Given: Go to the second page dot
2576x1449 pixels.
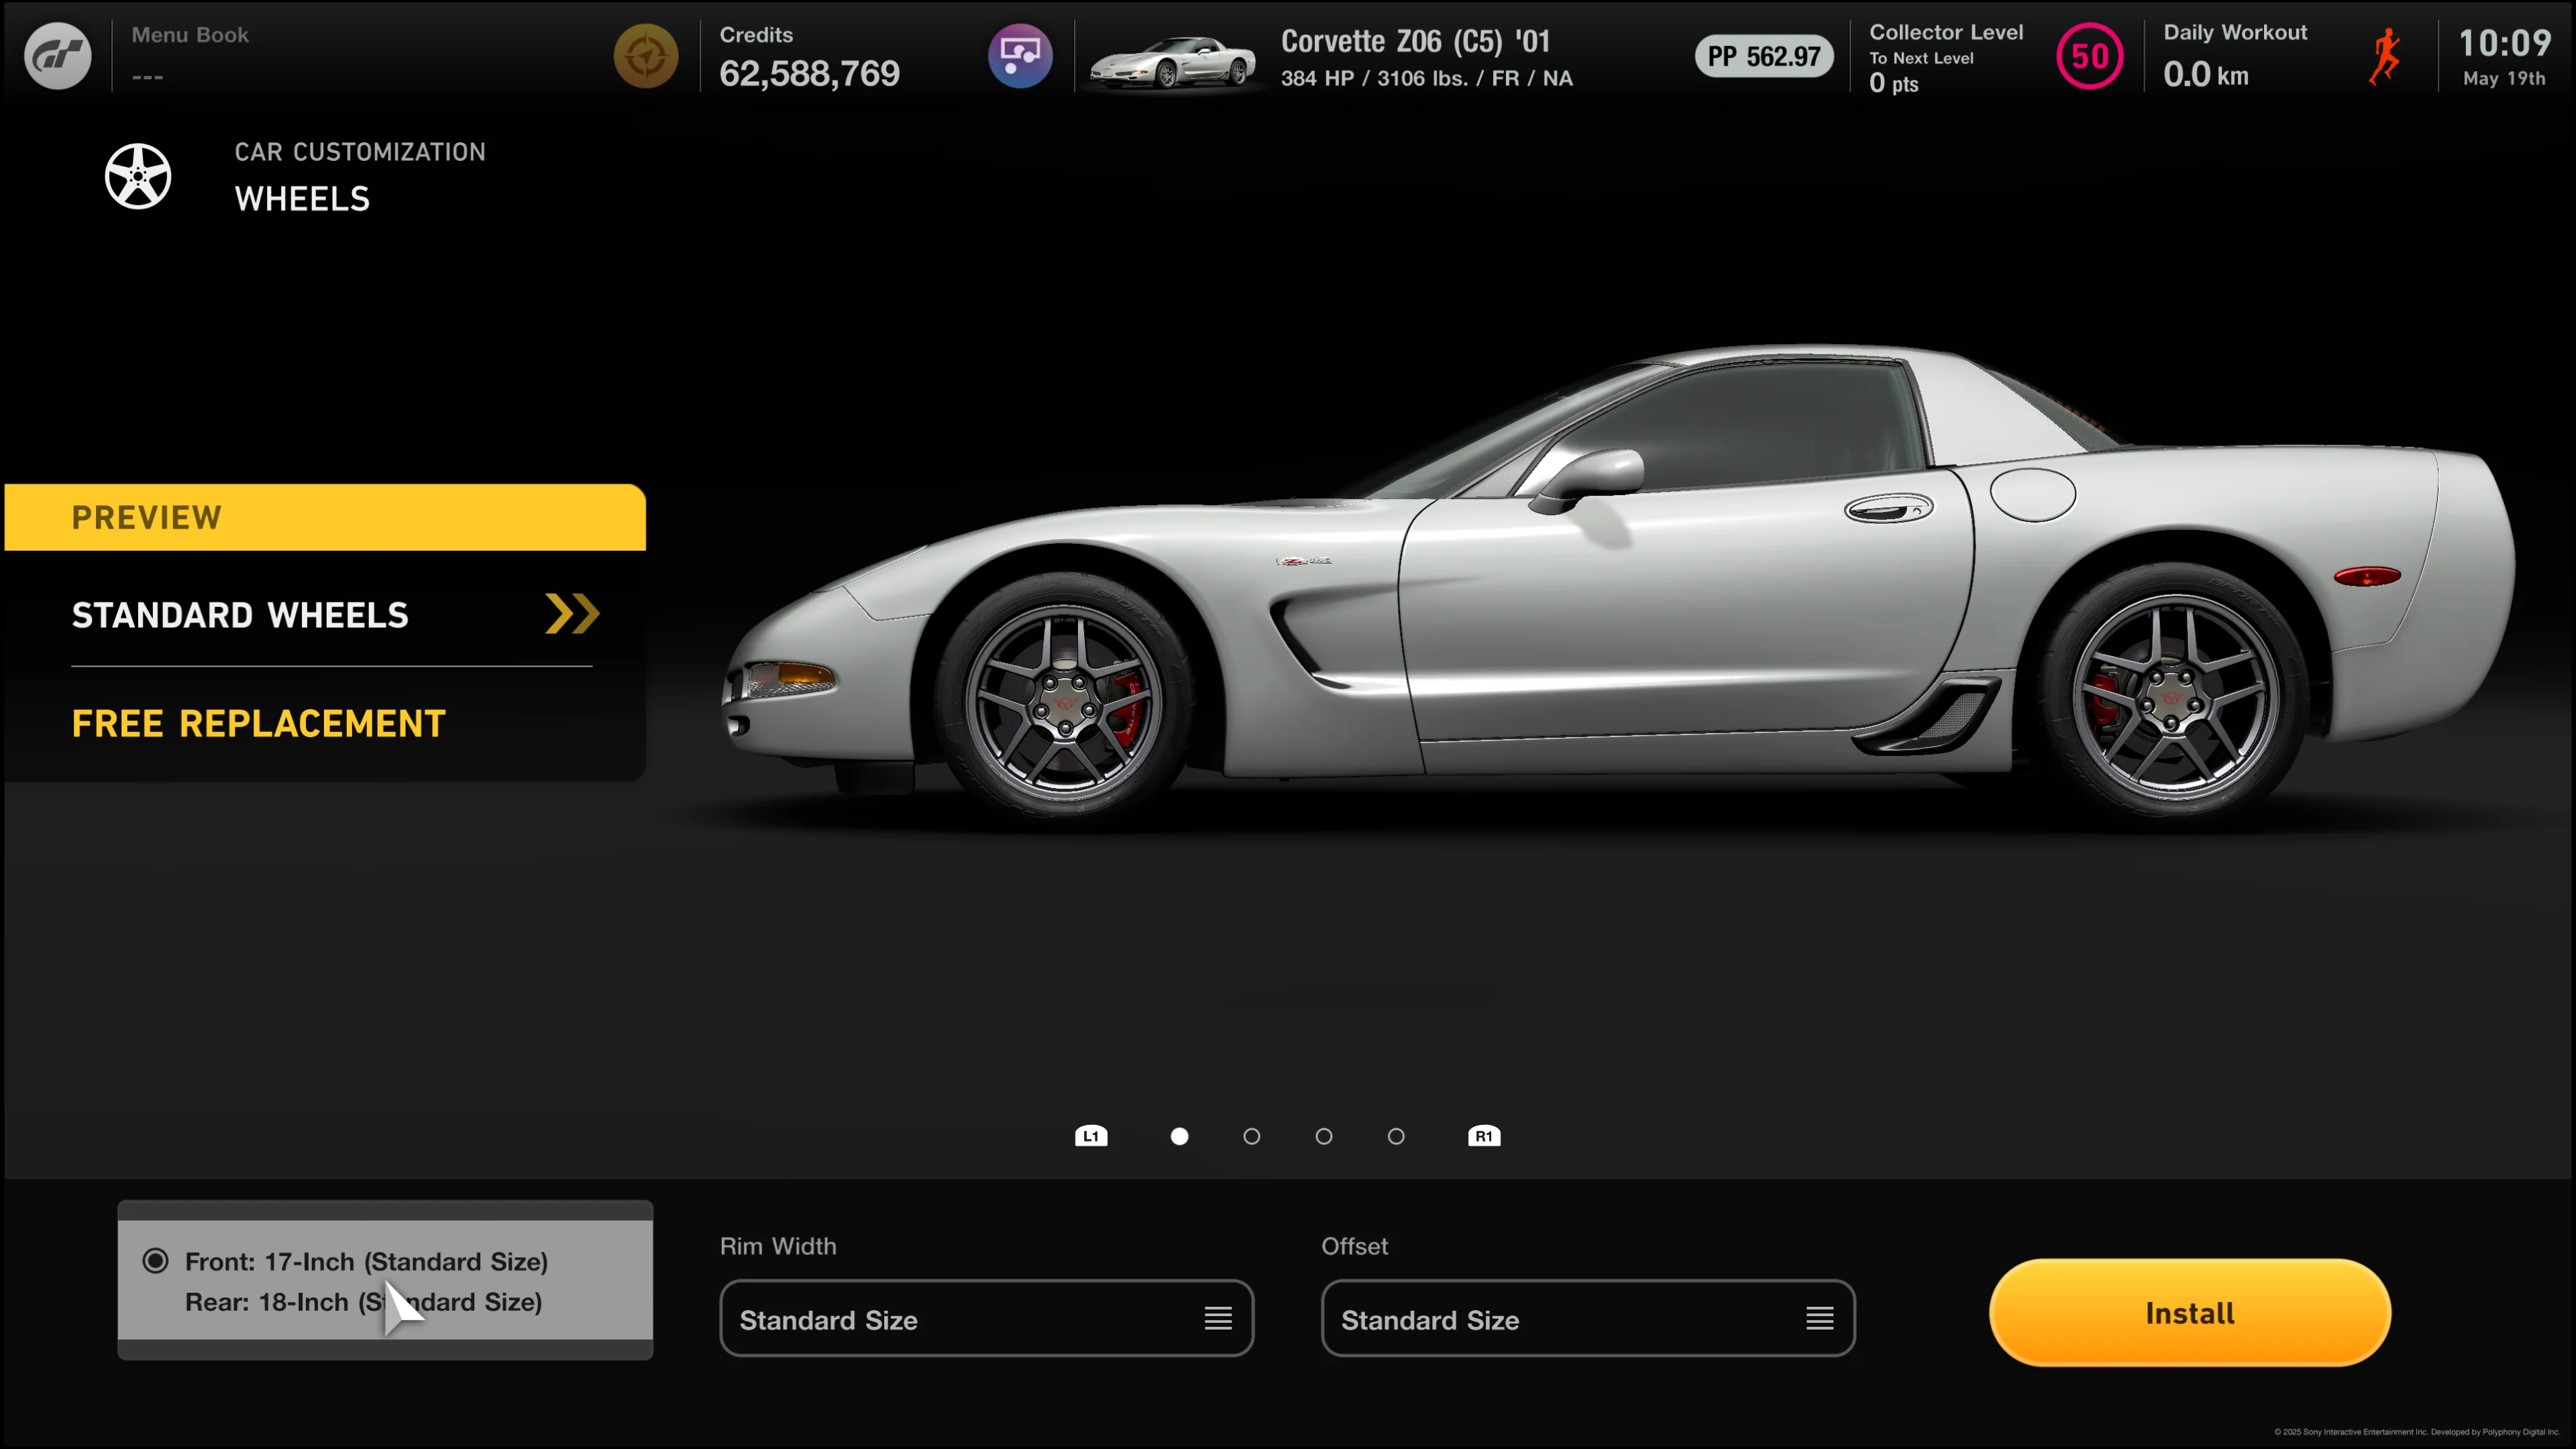Looking at the screenshot, I should point(1252,1136).
